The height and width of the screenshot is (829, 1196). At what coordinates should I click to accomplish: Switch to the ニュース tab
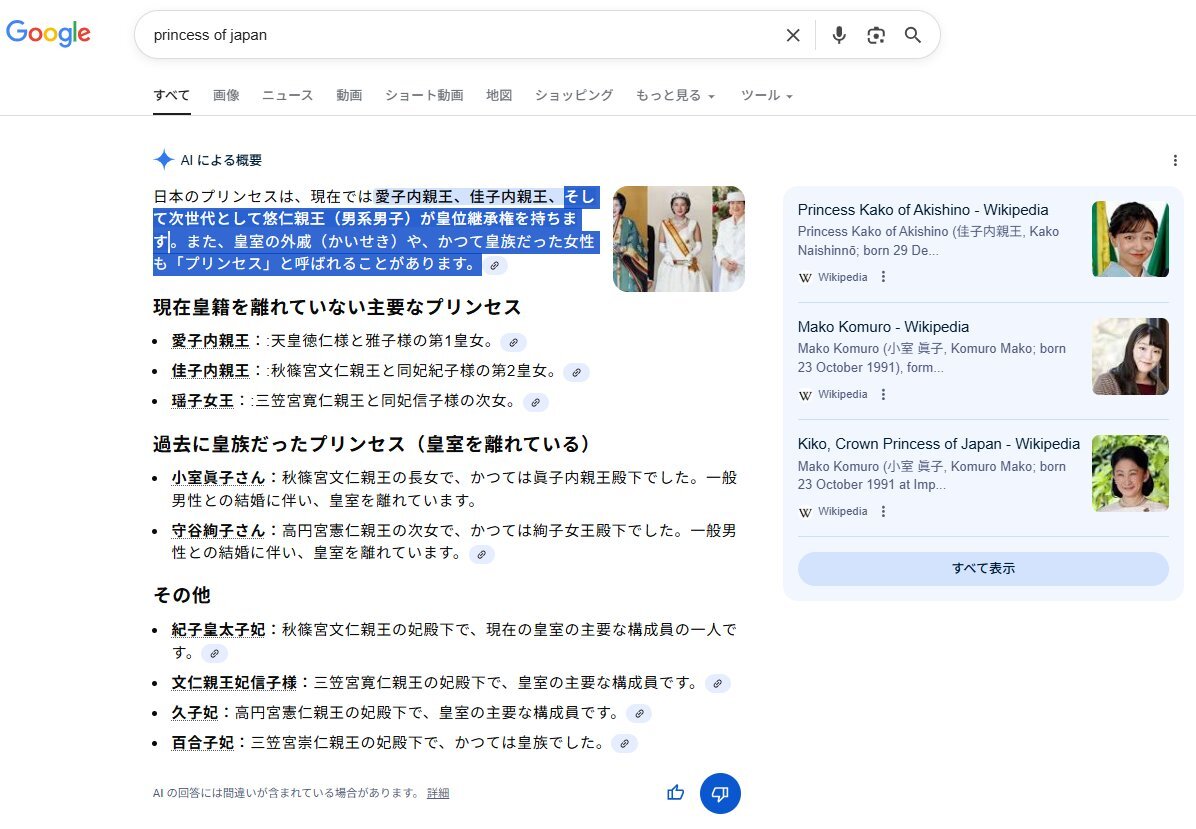click(288, 95)
